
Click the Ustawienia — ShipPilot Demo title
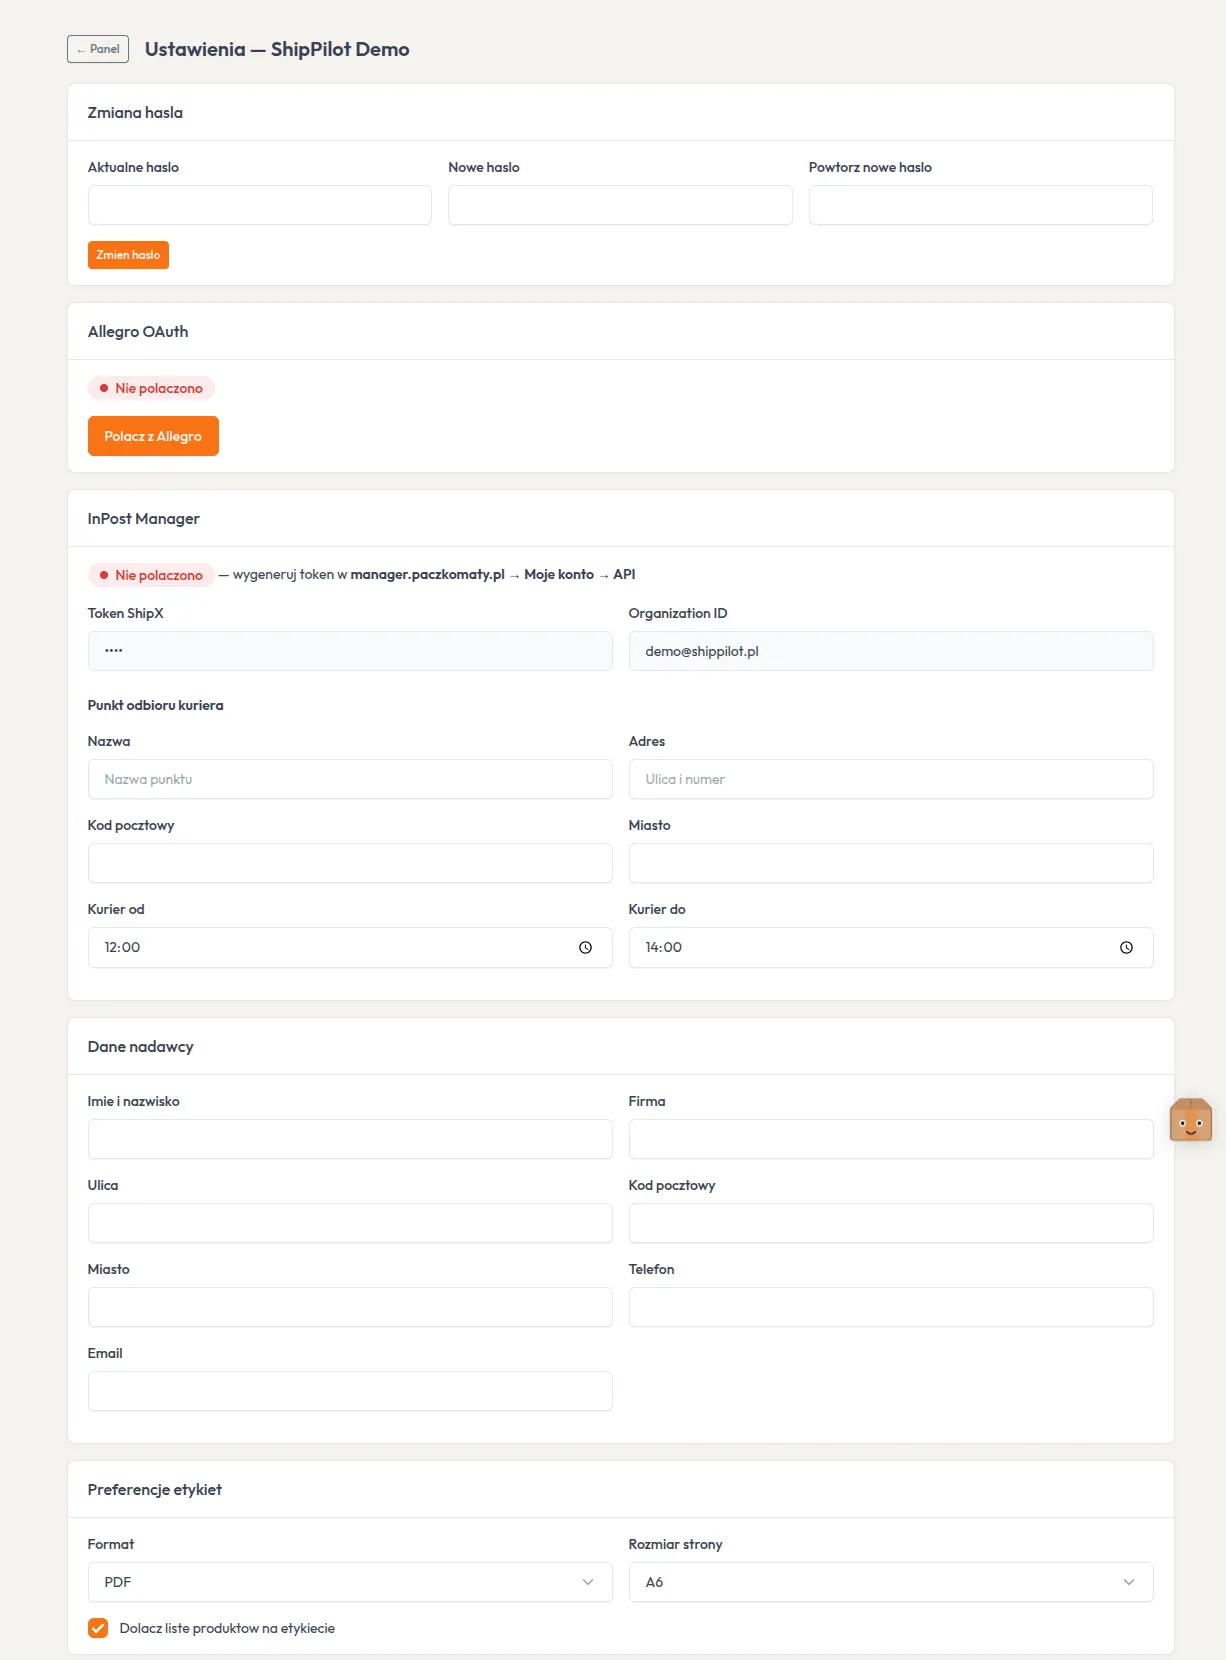tap(277, 49)
